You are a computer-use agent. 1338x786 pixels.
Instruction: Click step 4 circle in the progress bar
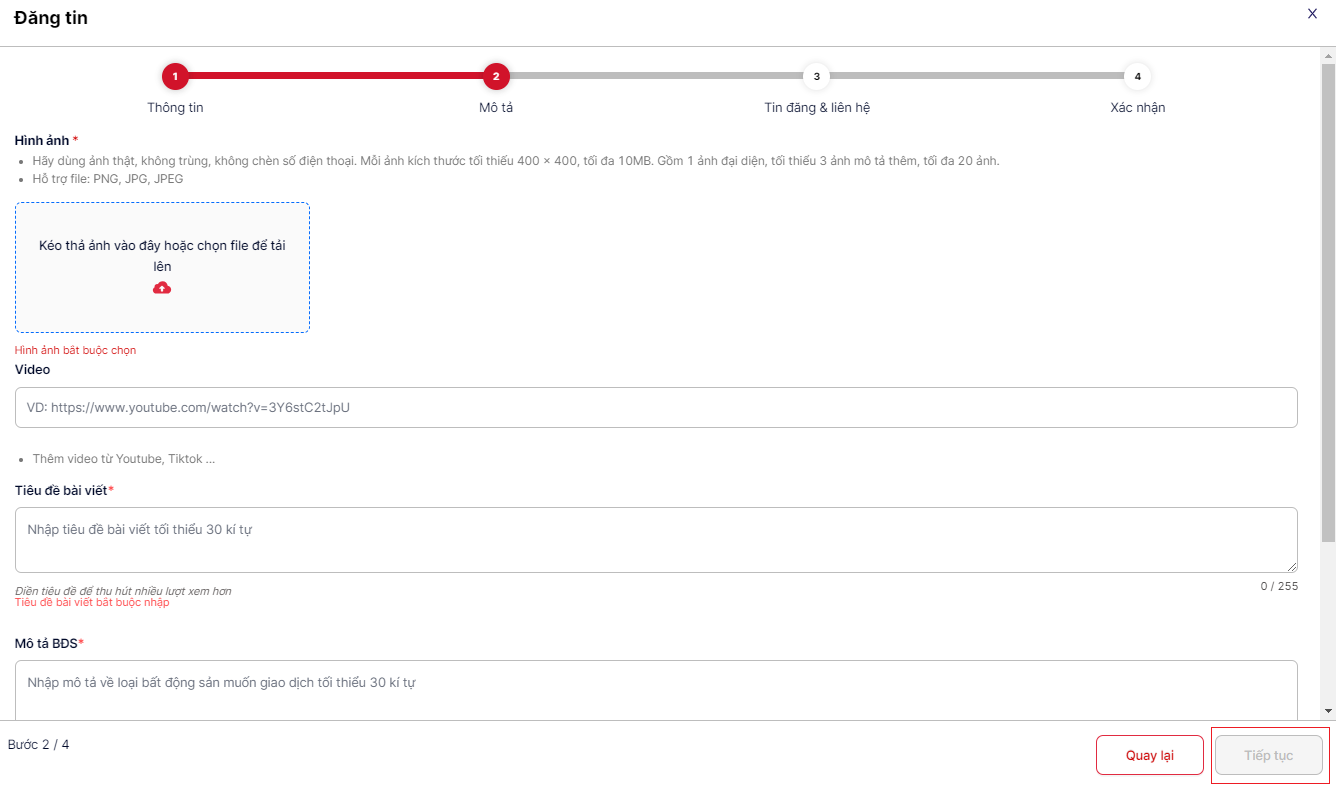click(x=1137, y=76)
